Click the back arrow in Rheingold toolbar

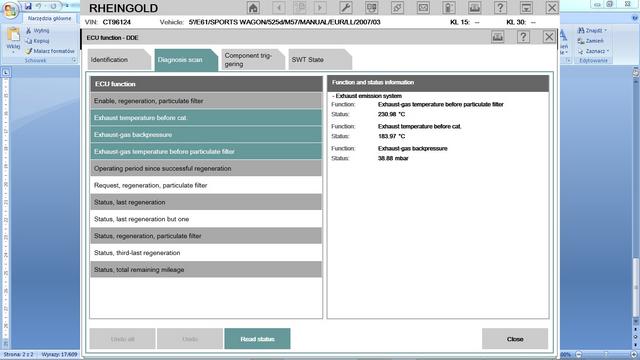point(279,8)
